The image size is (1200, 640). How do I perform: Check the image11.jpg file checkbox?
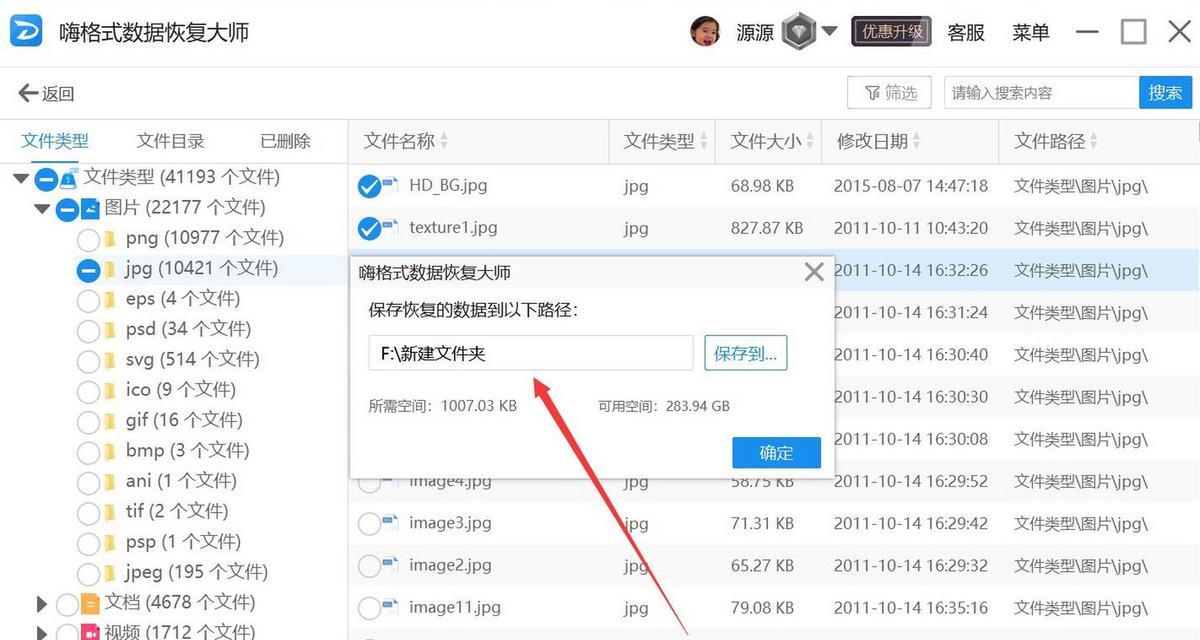click(370, 608)
